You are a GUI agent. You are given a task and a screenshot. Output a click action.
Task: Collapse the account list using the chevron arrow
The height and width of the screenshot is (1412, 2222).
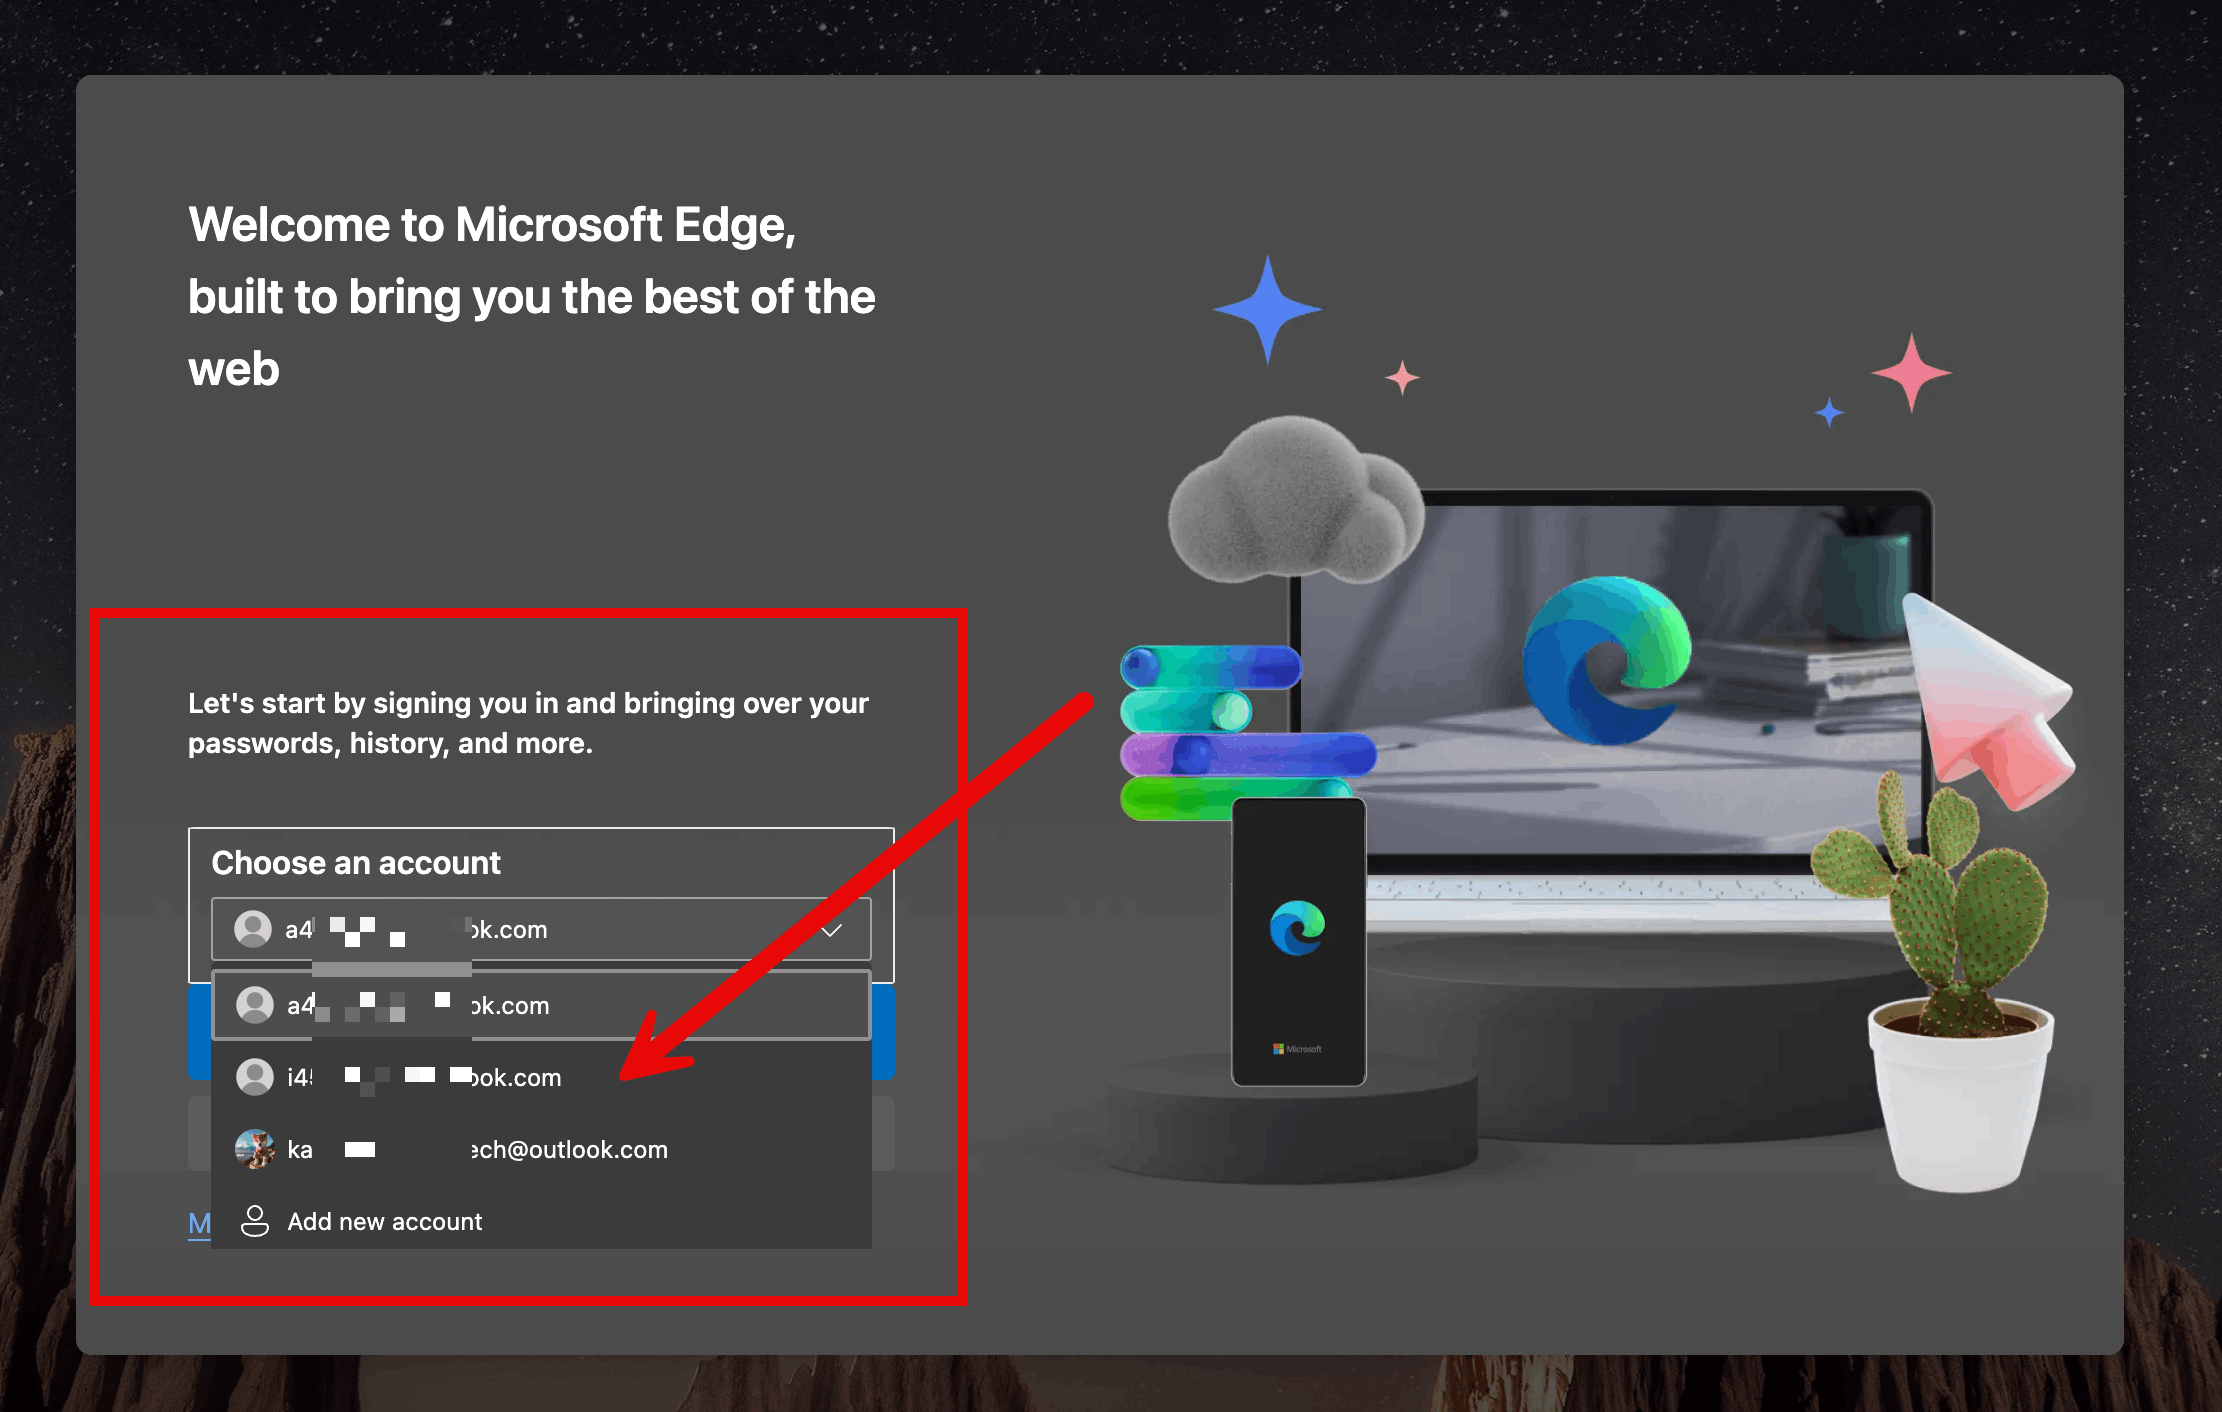831,930
